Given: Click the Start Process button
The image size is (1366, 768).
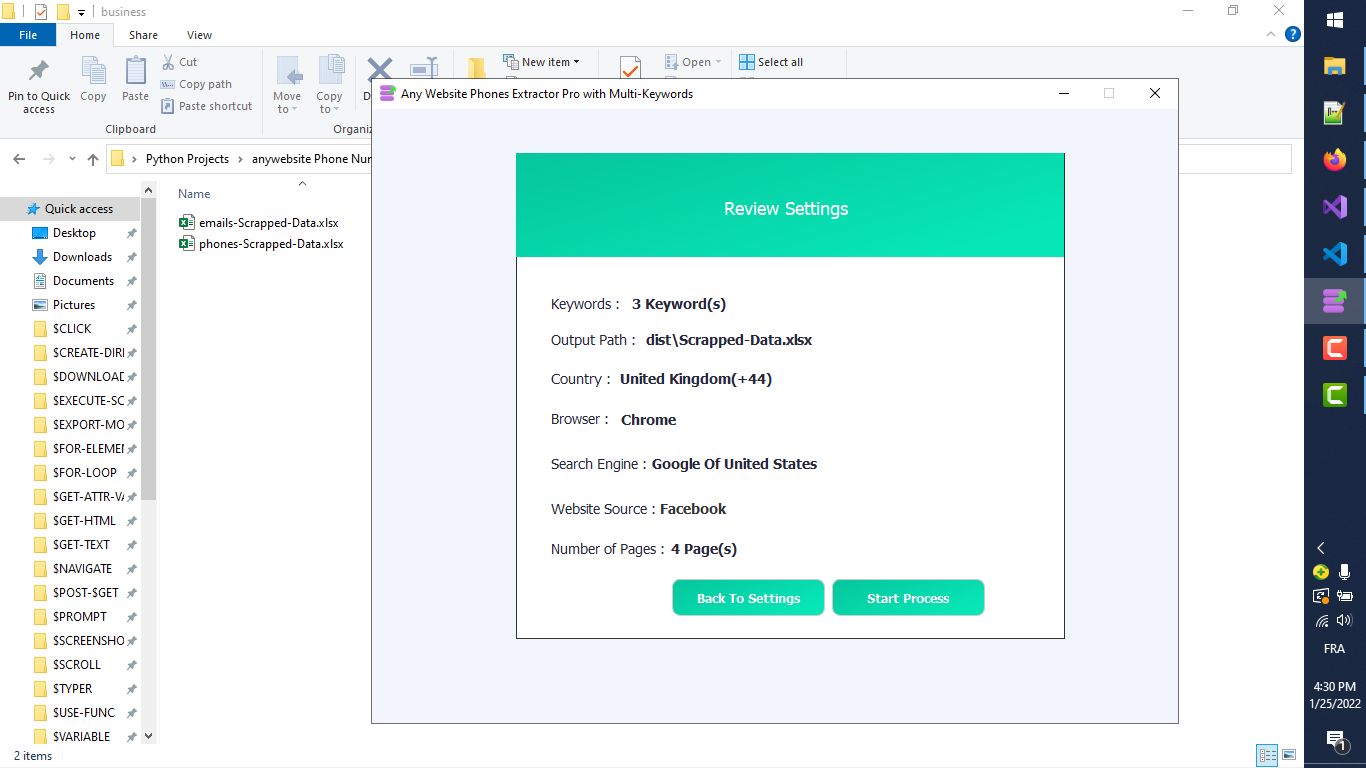Looking at the screenshot, I should point(908,598).
